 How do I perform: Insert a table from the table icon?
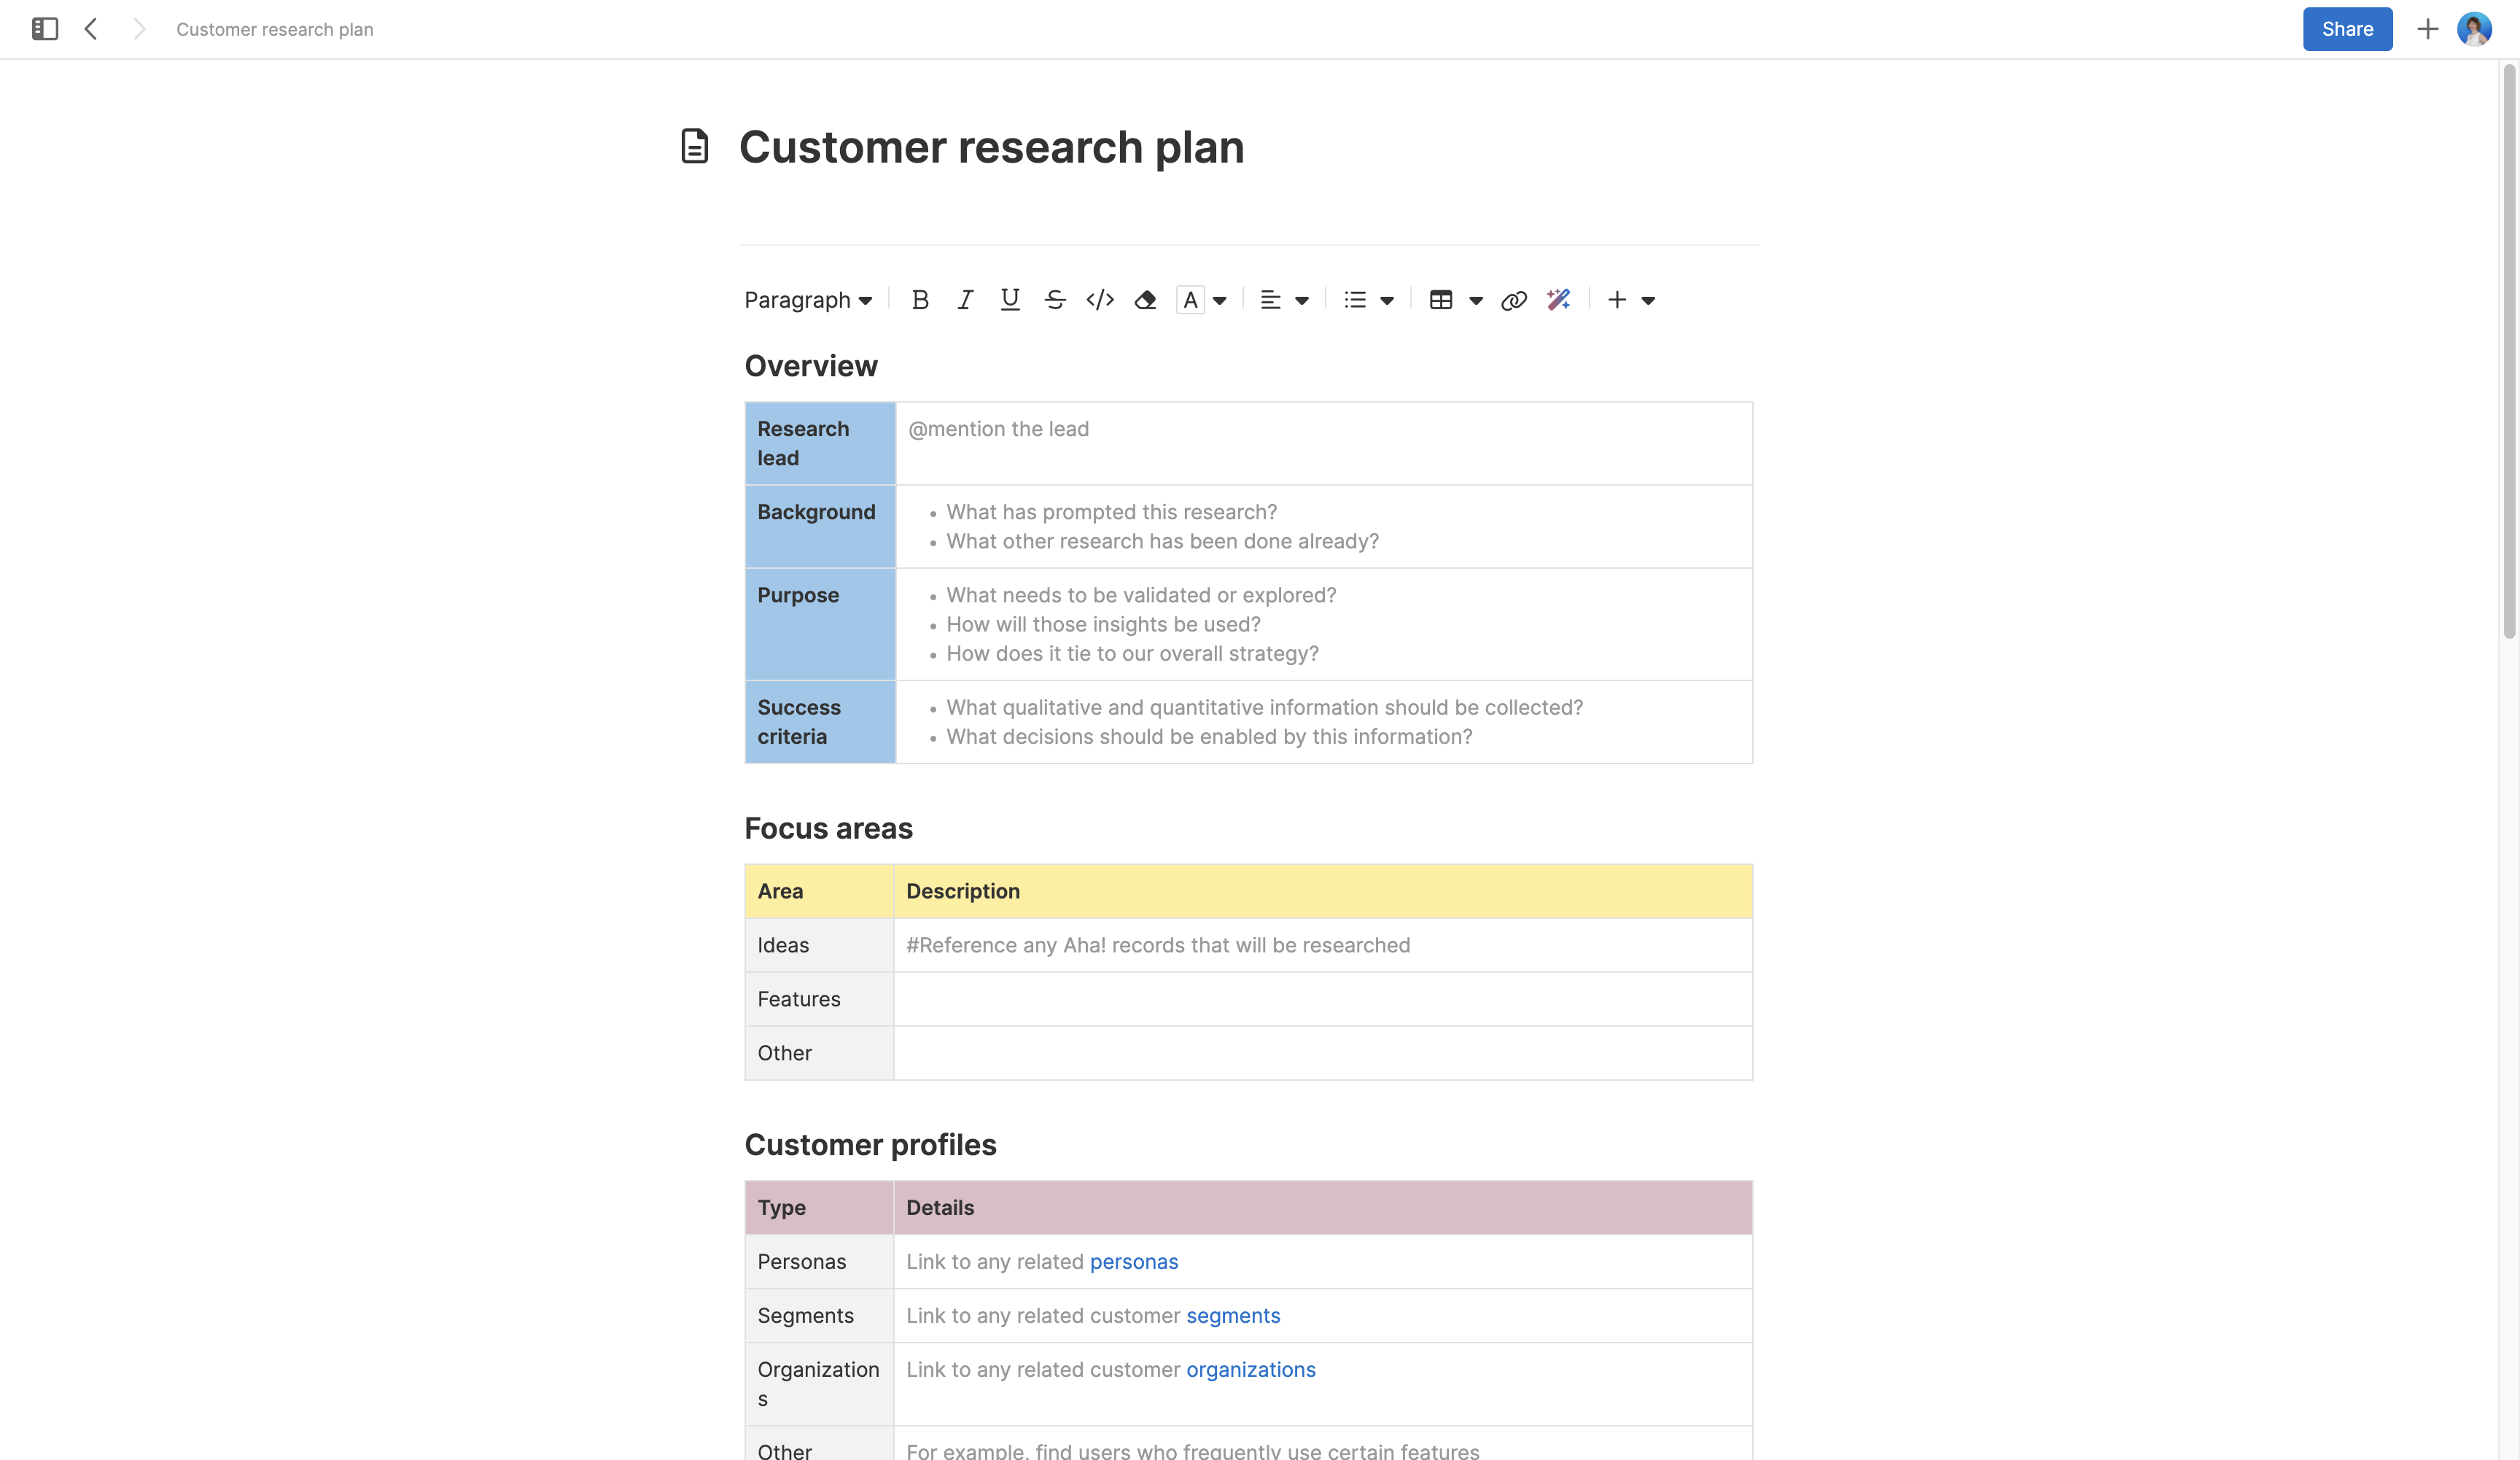(1440, 299)
